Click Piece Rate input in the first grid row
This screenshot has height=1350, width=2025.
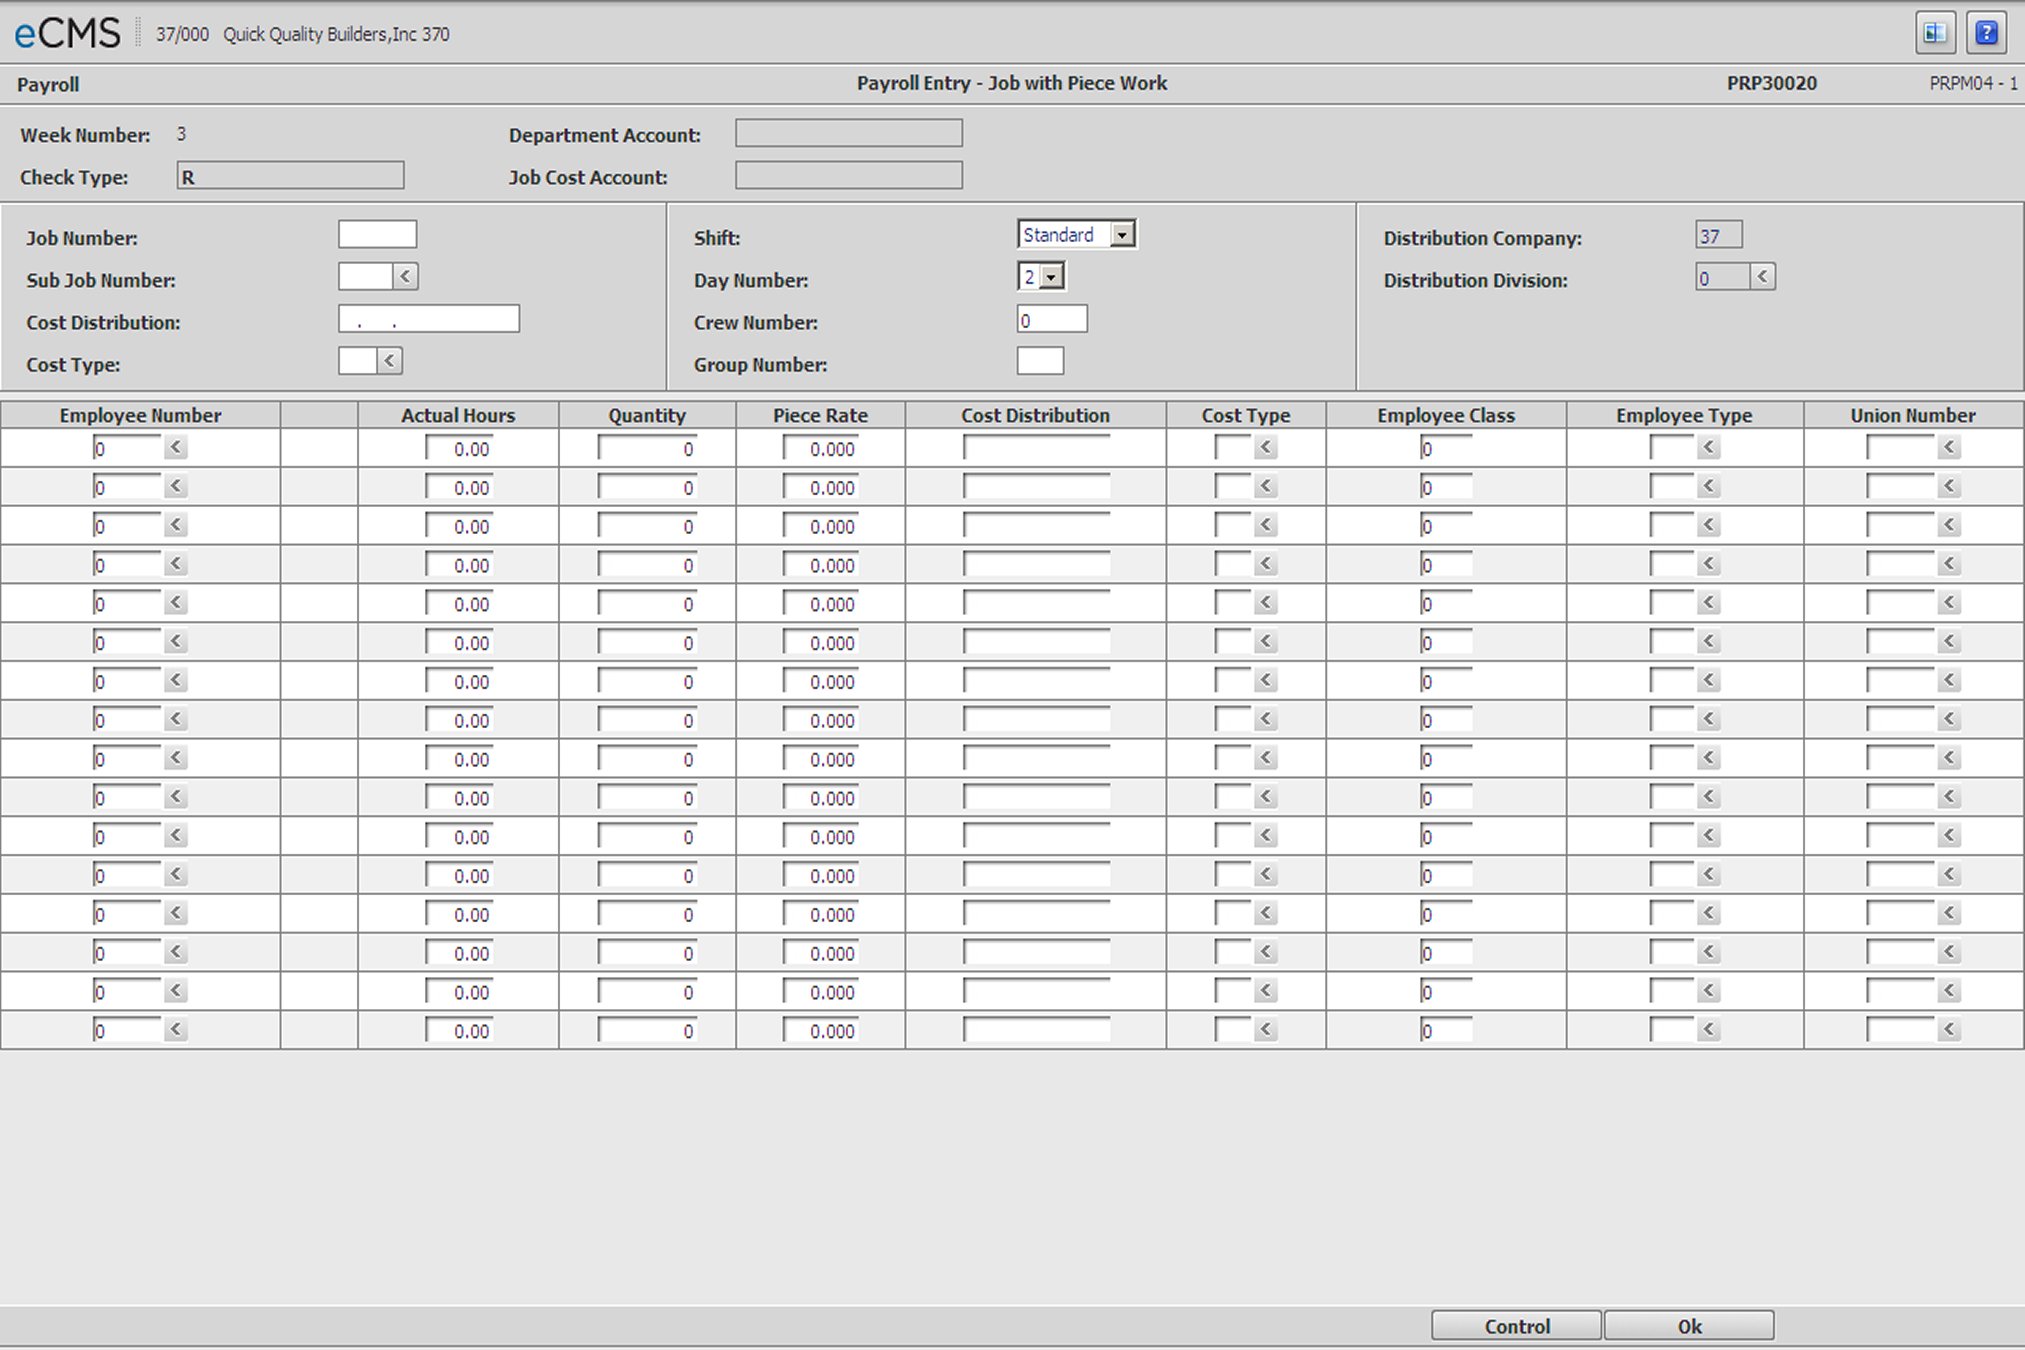pos(820,448)
